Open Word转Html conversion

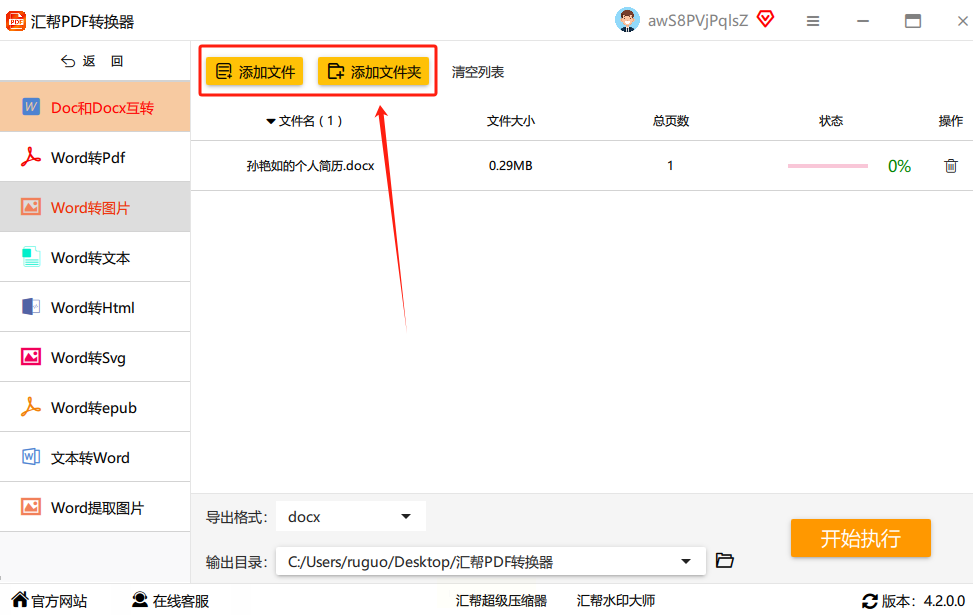point(95,307)
